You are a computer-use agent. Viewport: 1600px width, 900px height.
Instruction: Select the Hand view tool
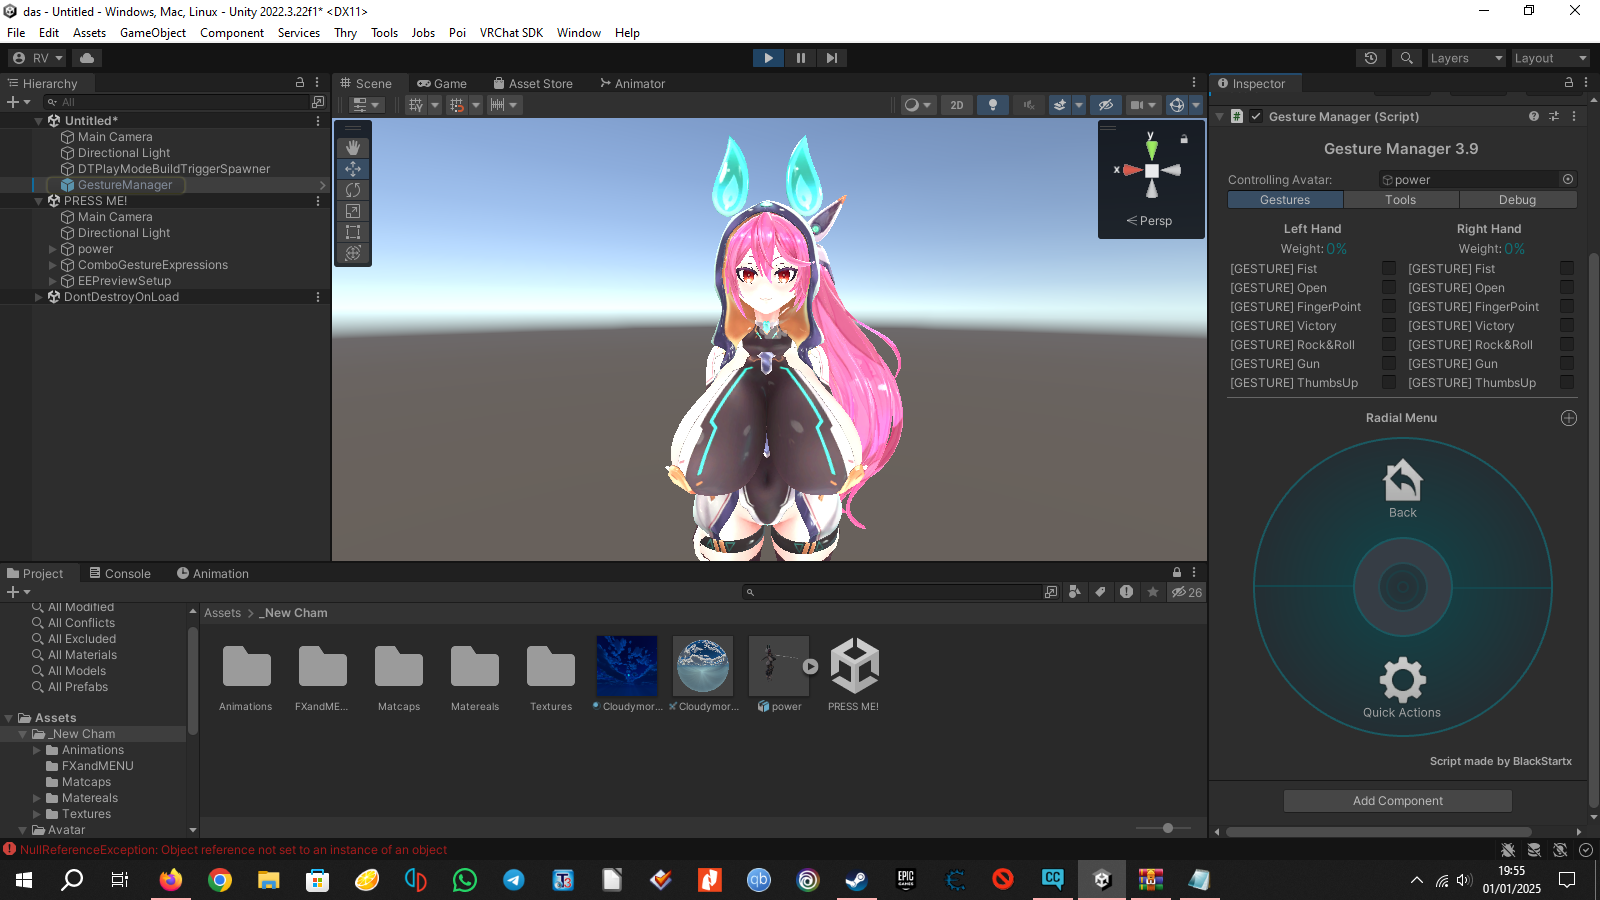(x=353, y=148)
